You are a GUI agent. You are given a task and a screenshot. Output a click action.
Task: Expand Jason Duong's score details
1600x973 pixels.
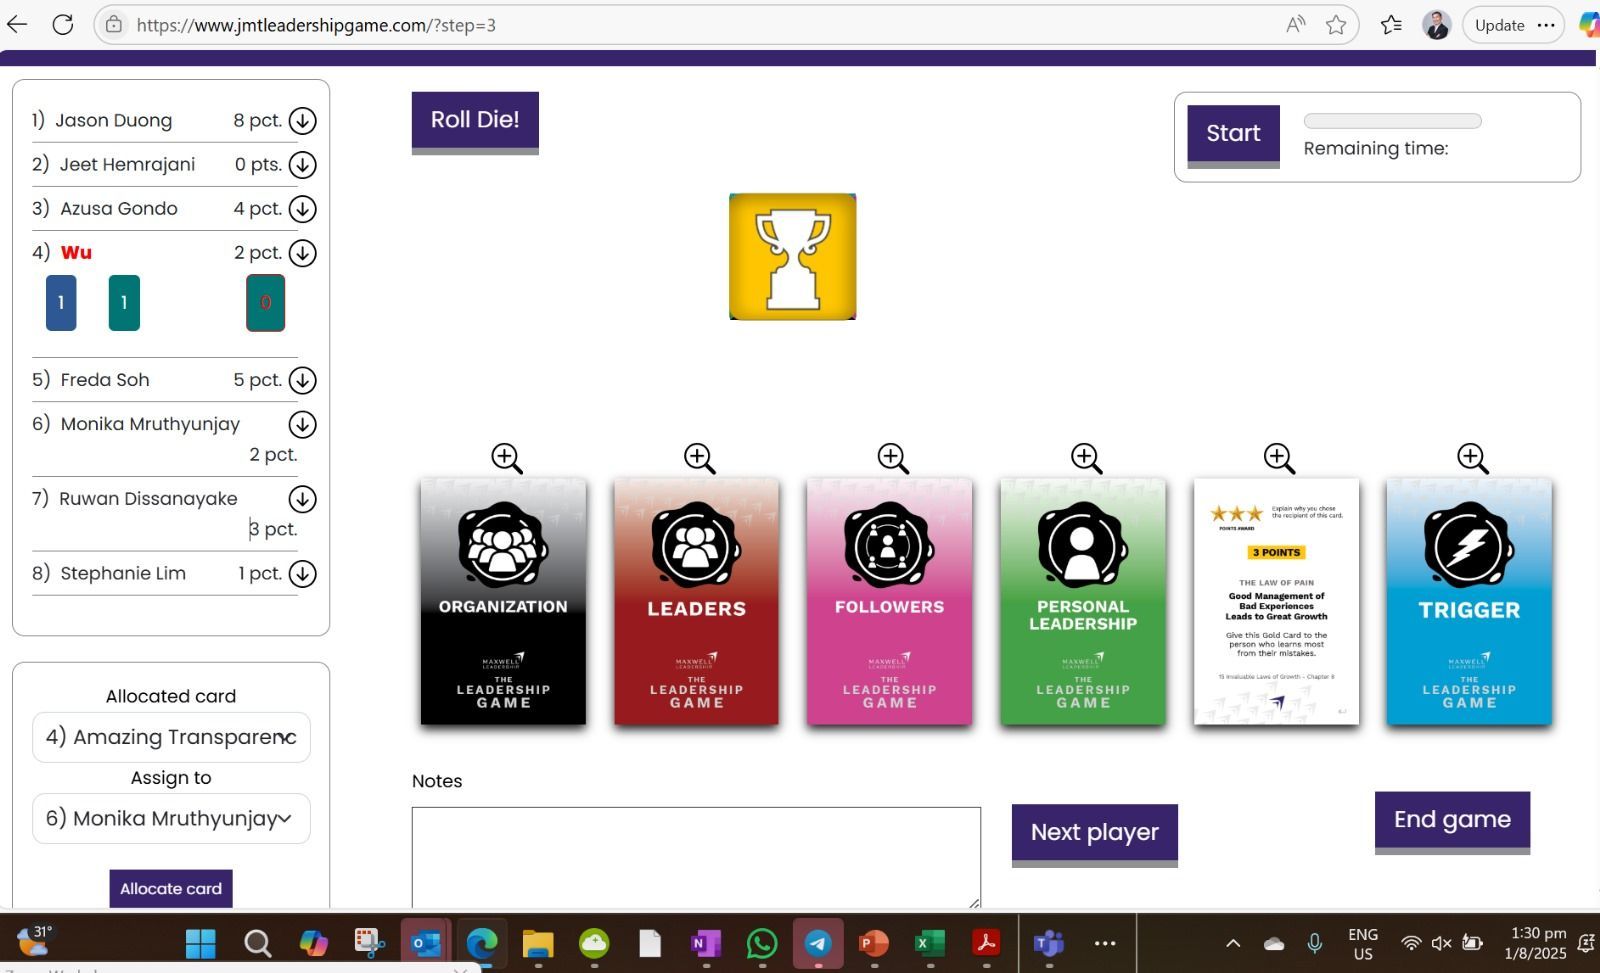(x=302, y=120)
